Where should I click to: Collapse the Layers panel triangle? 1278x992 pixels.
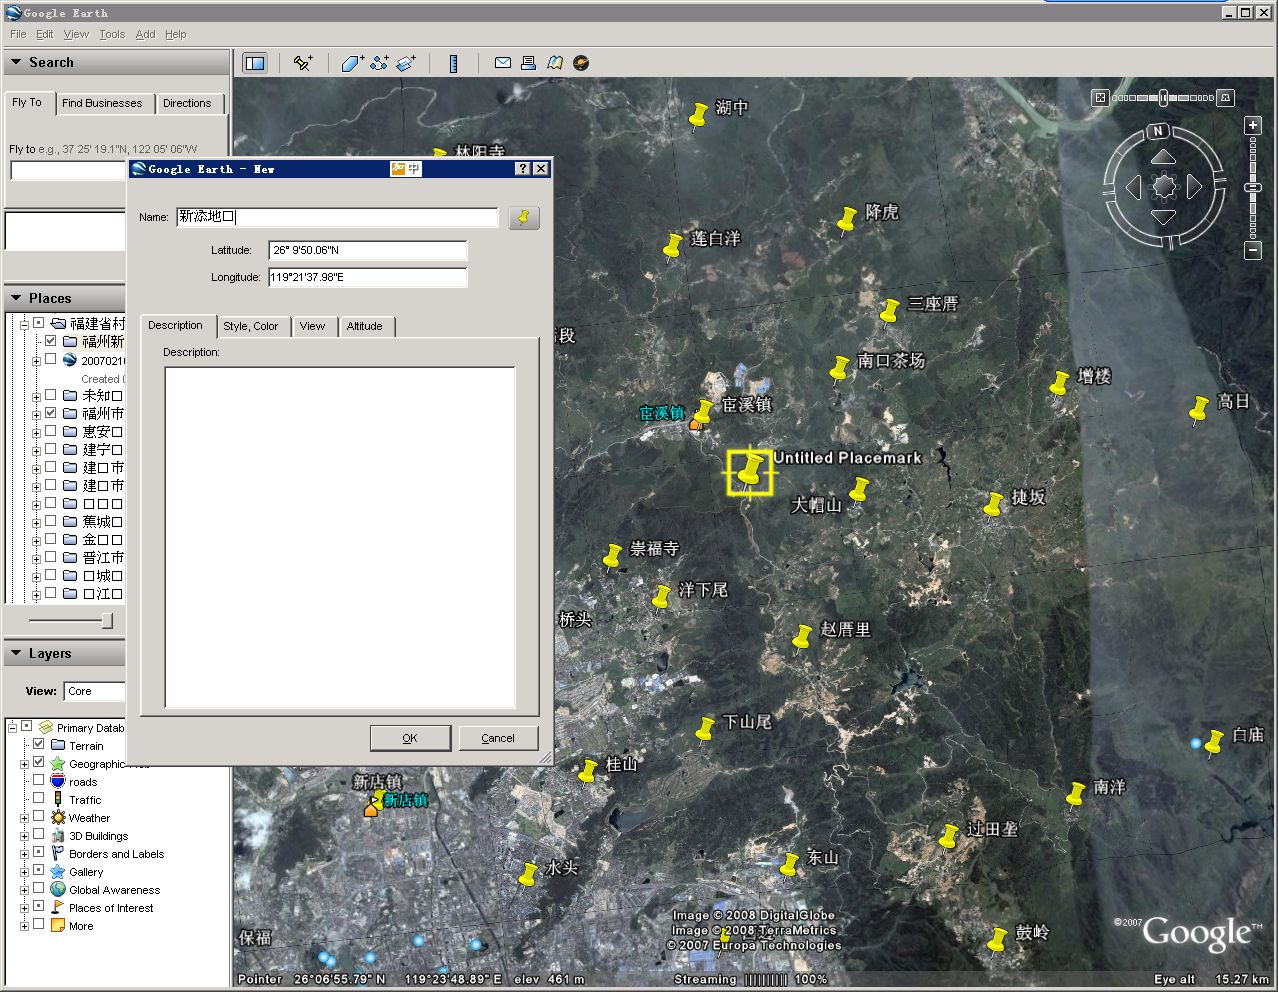[x=16, y=653]
